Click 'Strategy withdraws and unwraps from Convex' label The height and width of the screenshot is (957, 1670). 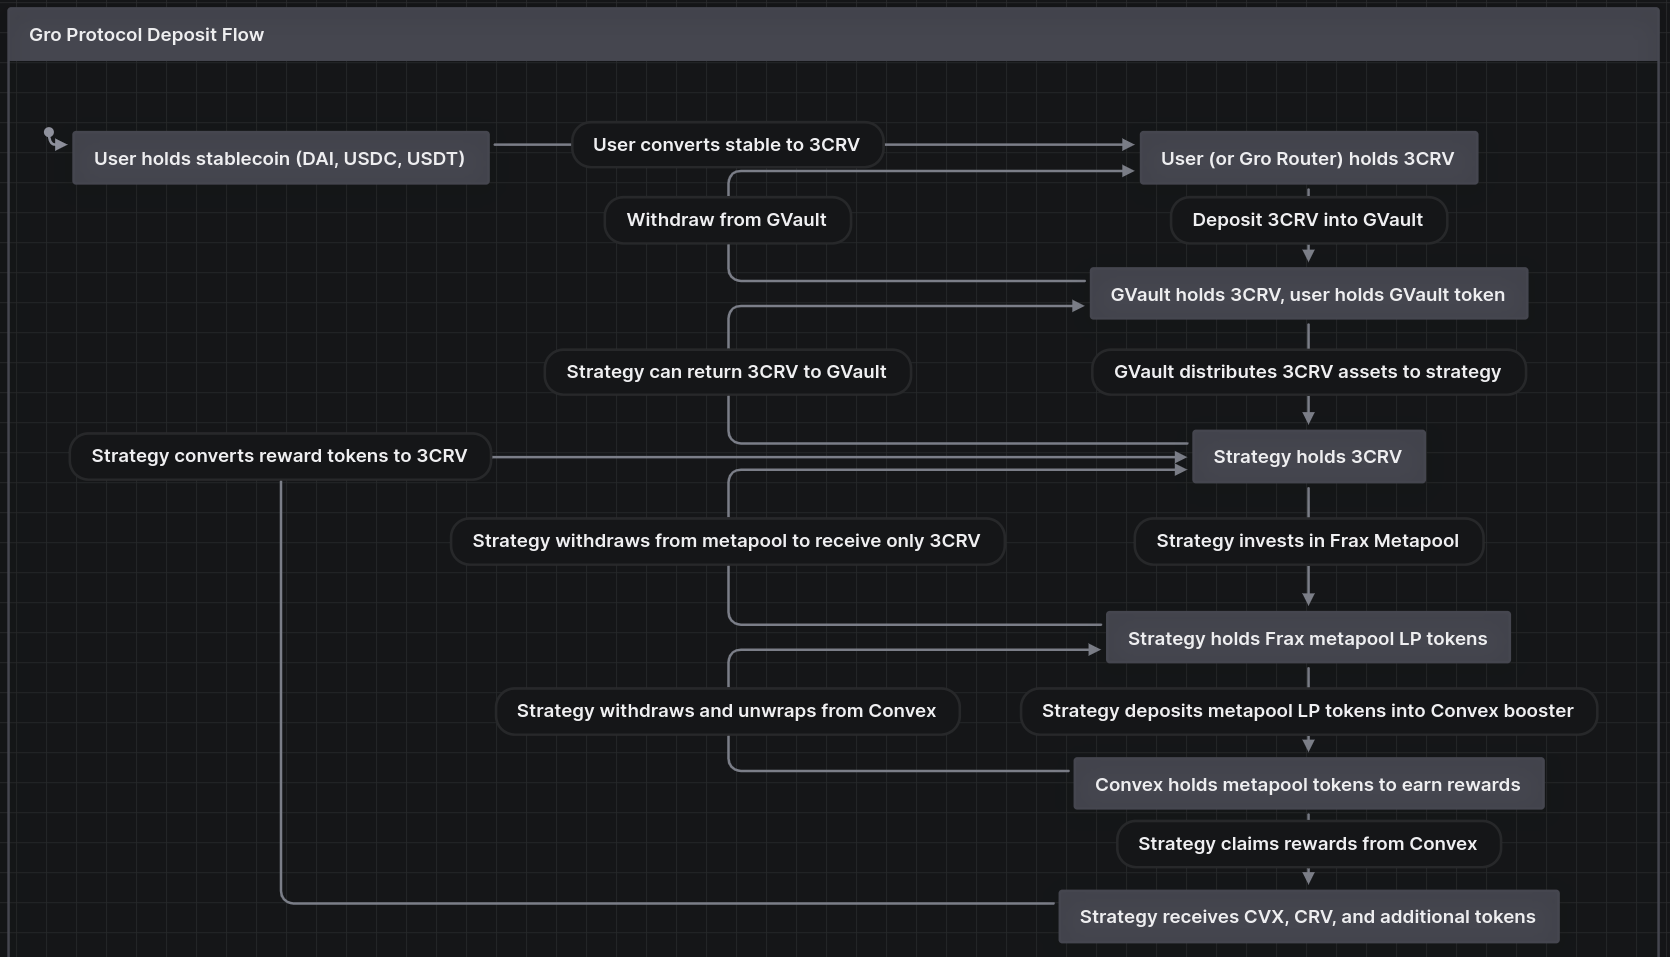point(727,711)
